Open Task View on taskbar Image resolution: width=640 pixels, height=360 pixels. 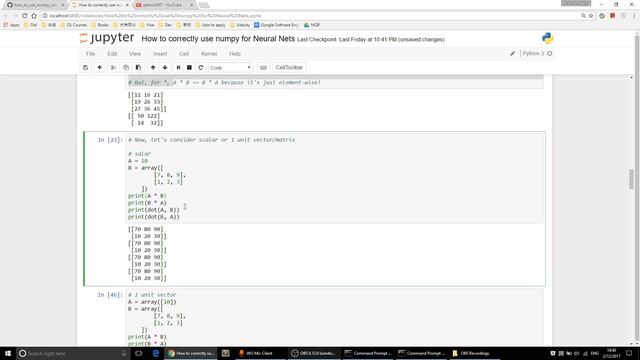point(139,353)
